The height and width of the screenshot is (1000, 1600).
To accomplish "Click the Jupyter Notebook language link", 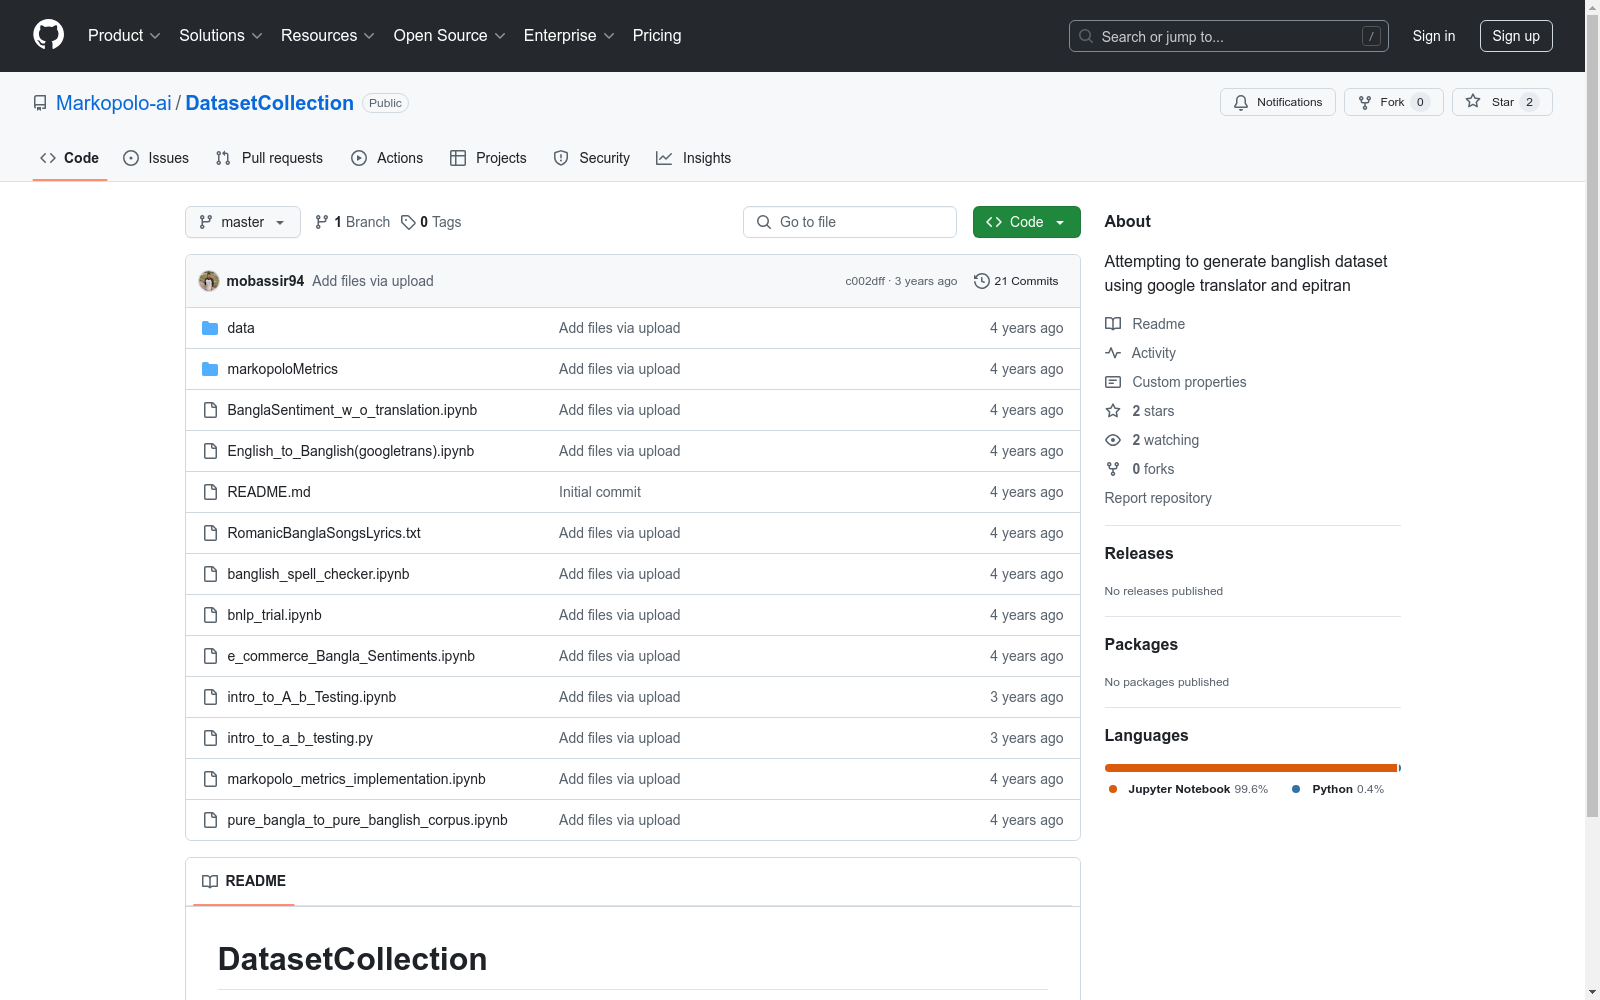I will tap(1189, 789).
